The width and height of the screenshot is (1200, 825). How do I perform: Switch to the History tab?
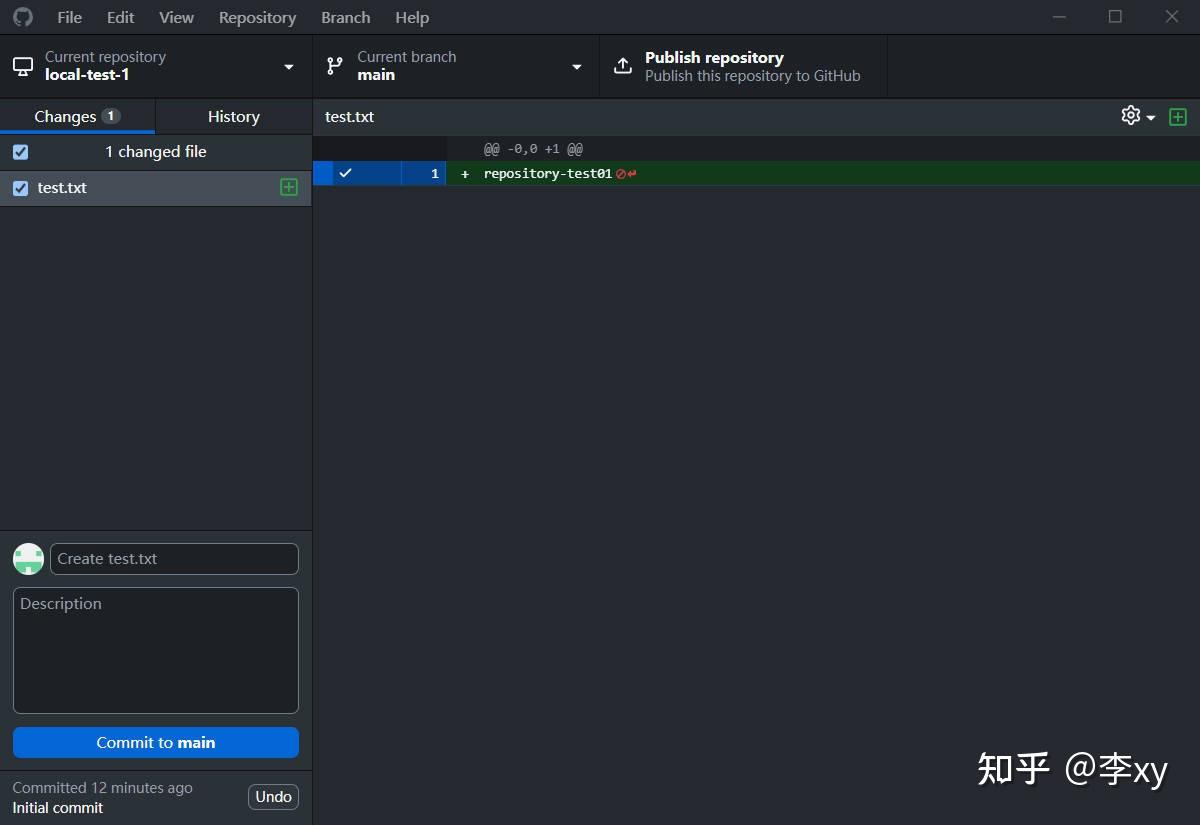pyautogui.click(x=233, y=117)
